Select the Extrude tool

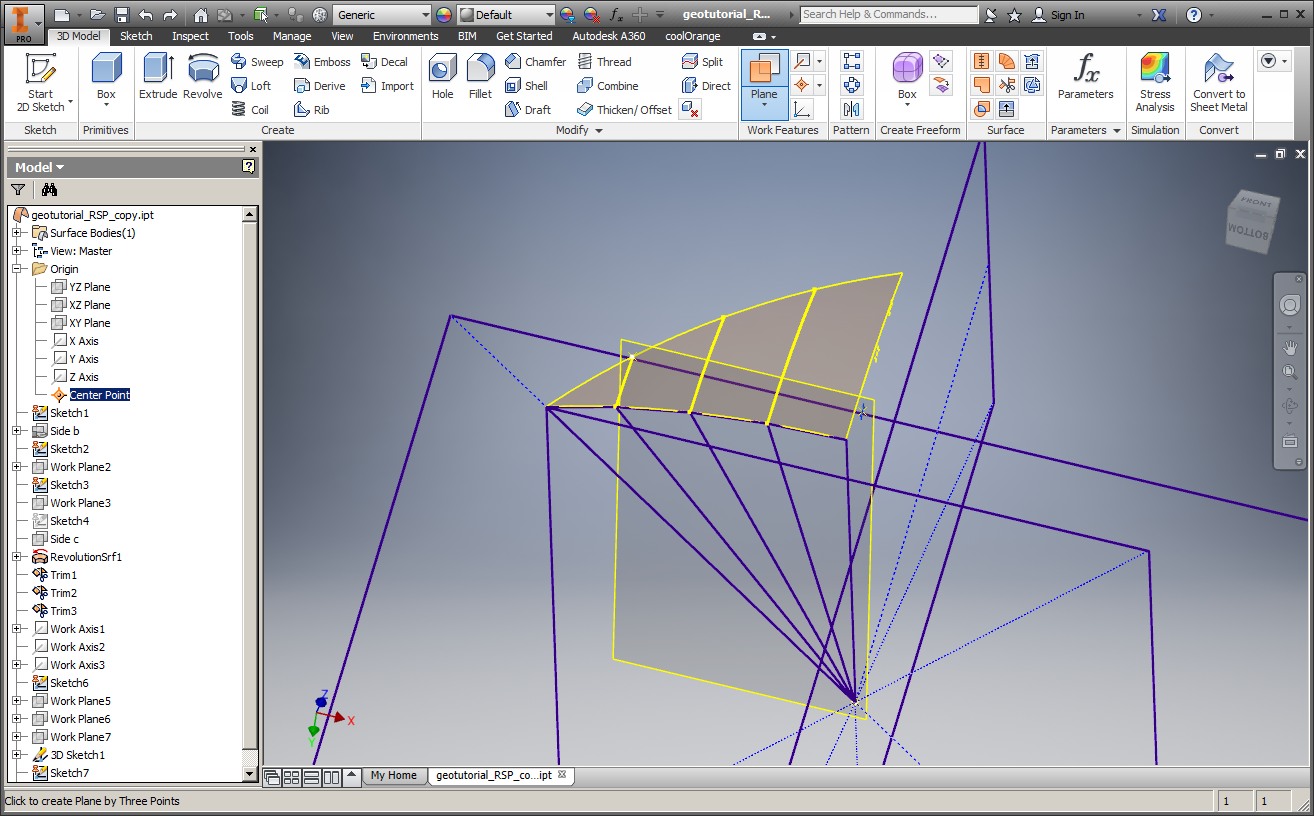158,77
